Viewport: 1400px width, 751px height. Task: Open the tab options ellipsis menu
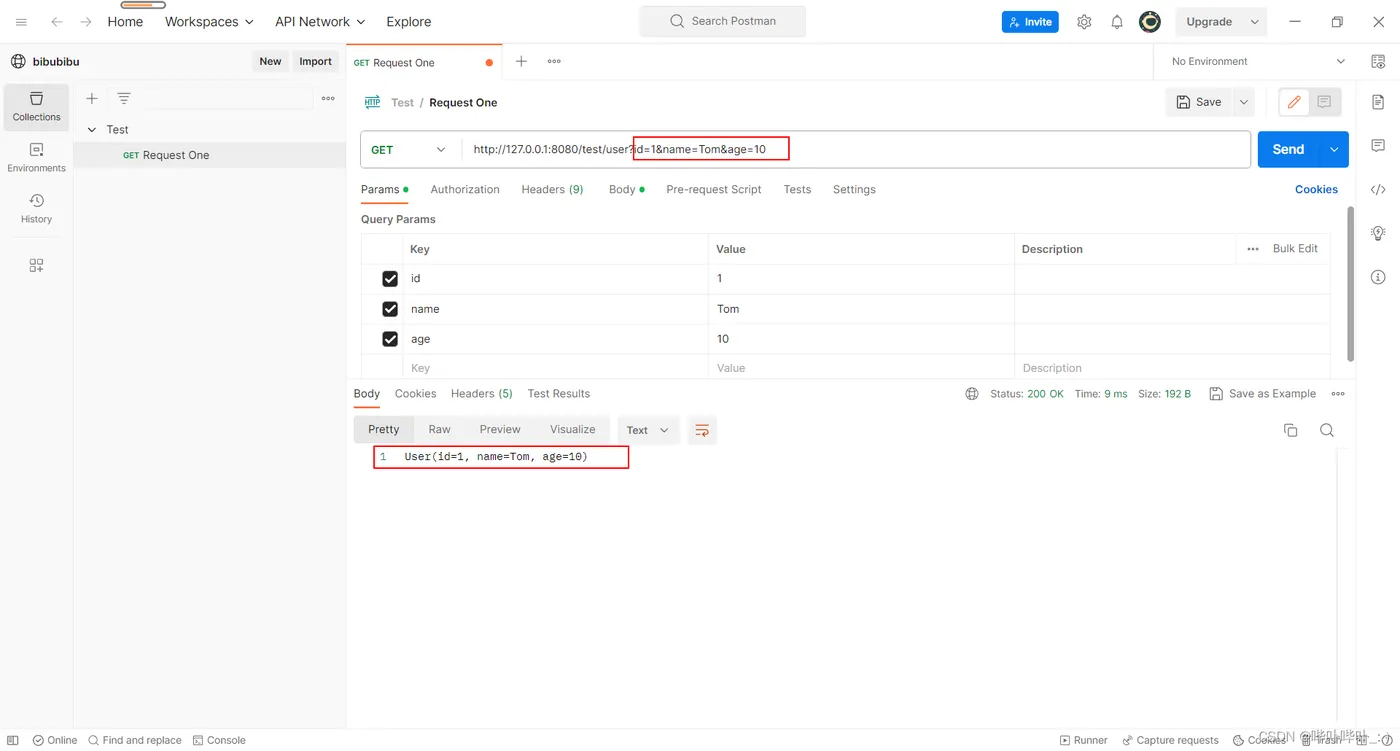pos(554,62)
